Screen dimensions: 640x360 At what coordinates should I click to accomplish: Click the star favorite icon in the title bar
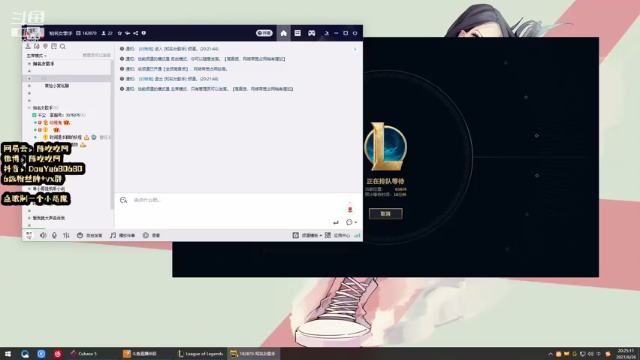click(120, 33)
